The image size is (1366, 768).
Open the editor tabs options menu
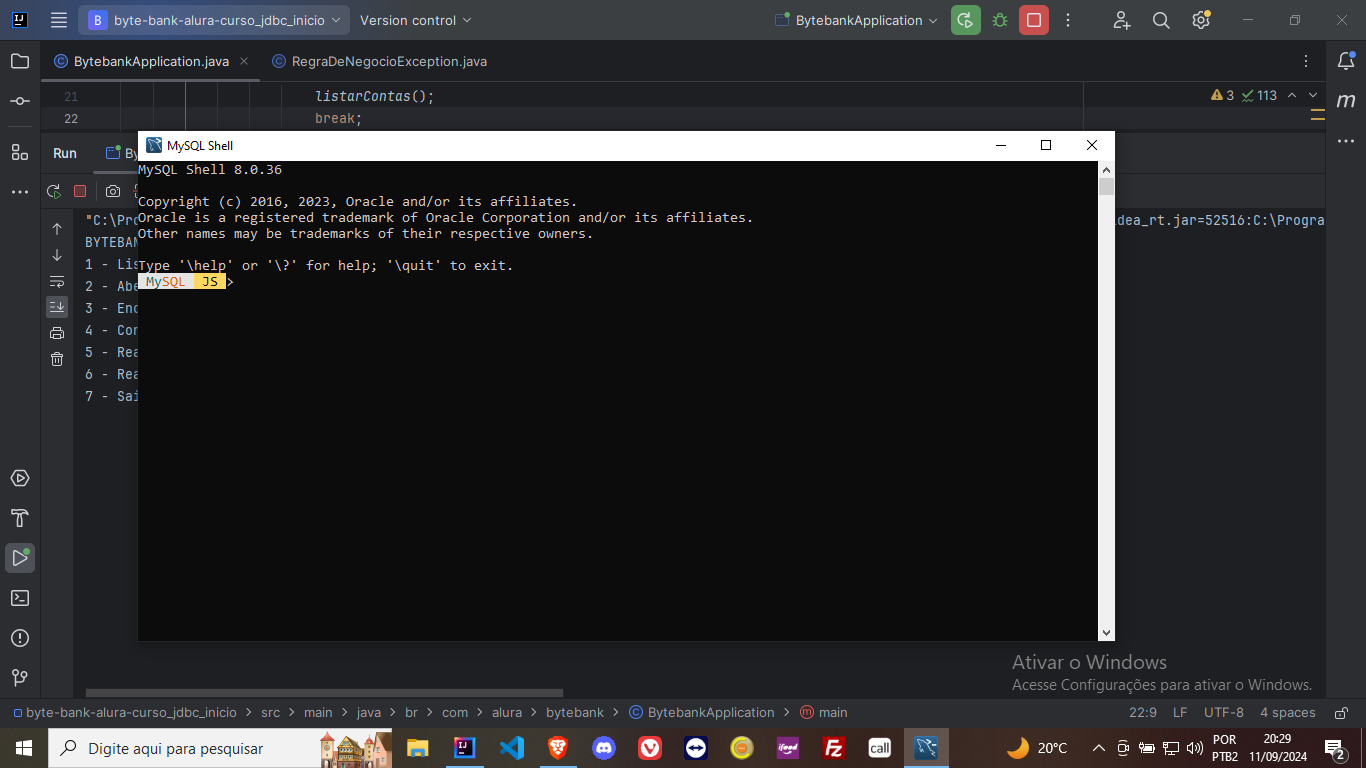[x=1307, y=61]
